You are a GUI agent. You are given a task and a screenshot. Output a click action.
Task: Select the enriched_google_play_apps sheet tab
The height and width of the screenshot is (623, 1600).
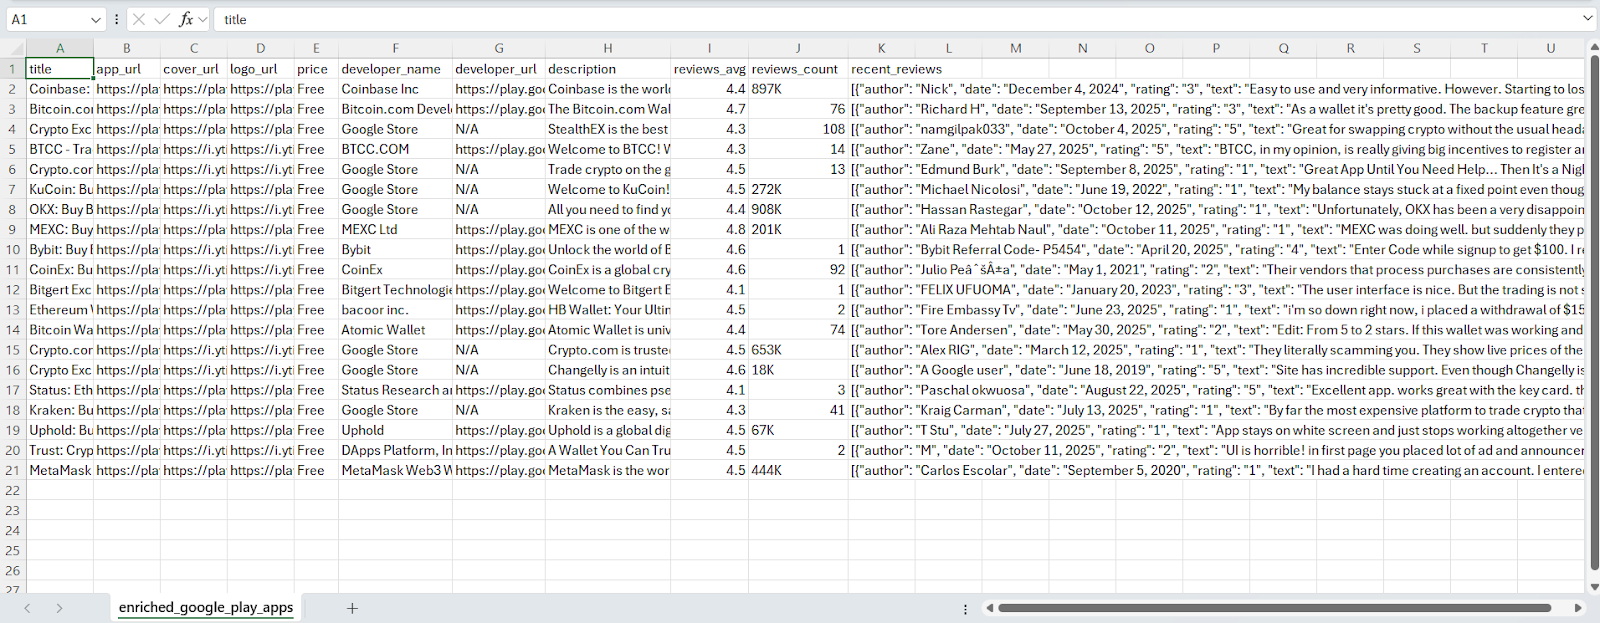[x=206, y=608]
